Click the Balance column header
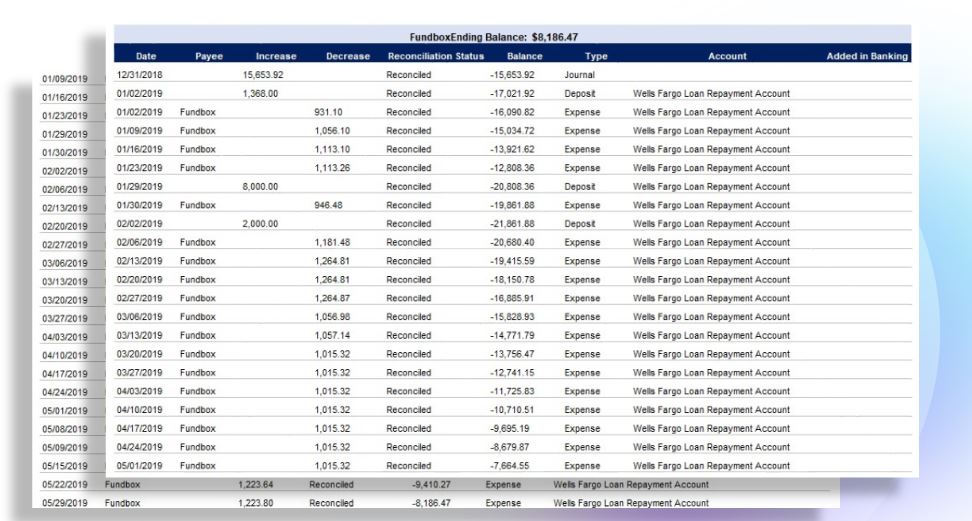This screenshot has height=521, width=972. (x=524, y=56)
